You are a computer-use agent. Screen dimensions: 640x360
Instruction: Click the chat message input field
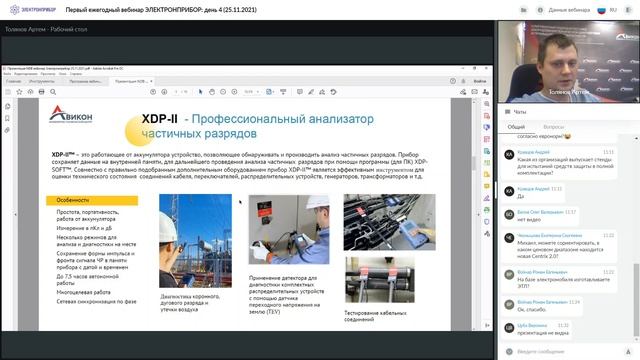pyautogui.click(x=568, y=351)
